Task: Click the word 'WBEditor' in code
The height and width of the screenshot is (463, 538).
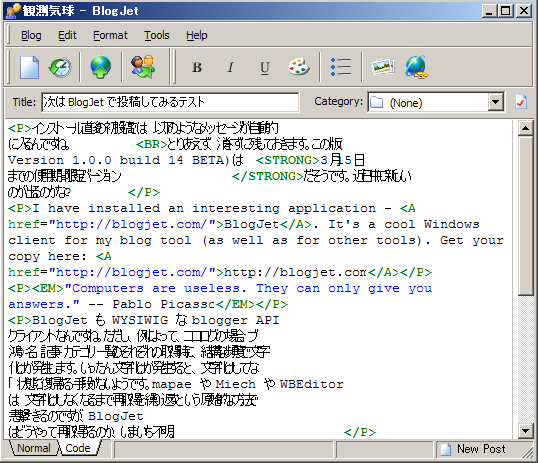Action: 312,384
